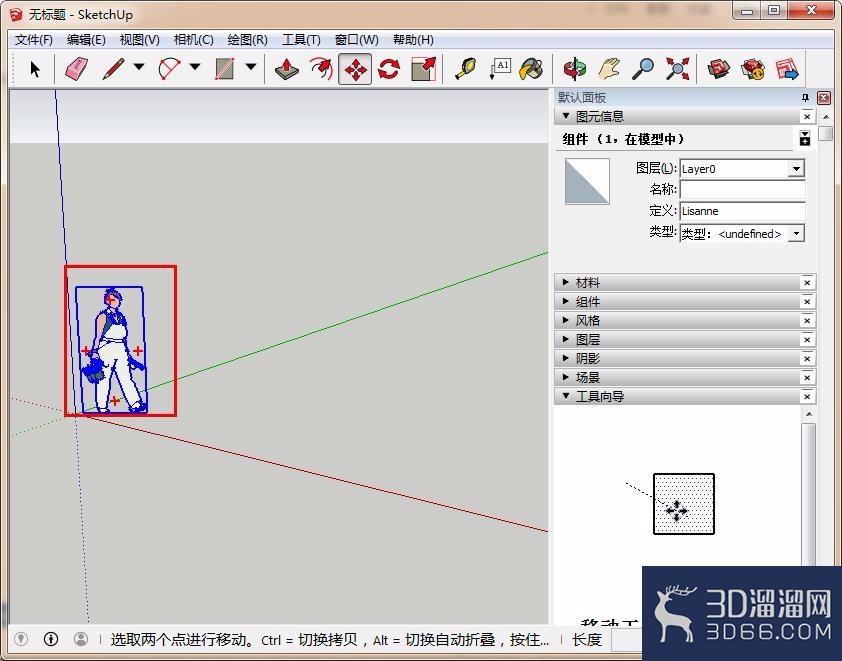The height and width of the screenshot is (661, 842).
Task: Select the Line pencil tool
Action: (113, 69)
